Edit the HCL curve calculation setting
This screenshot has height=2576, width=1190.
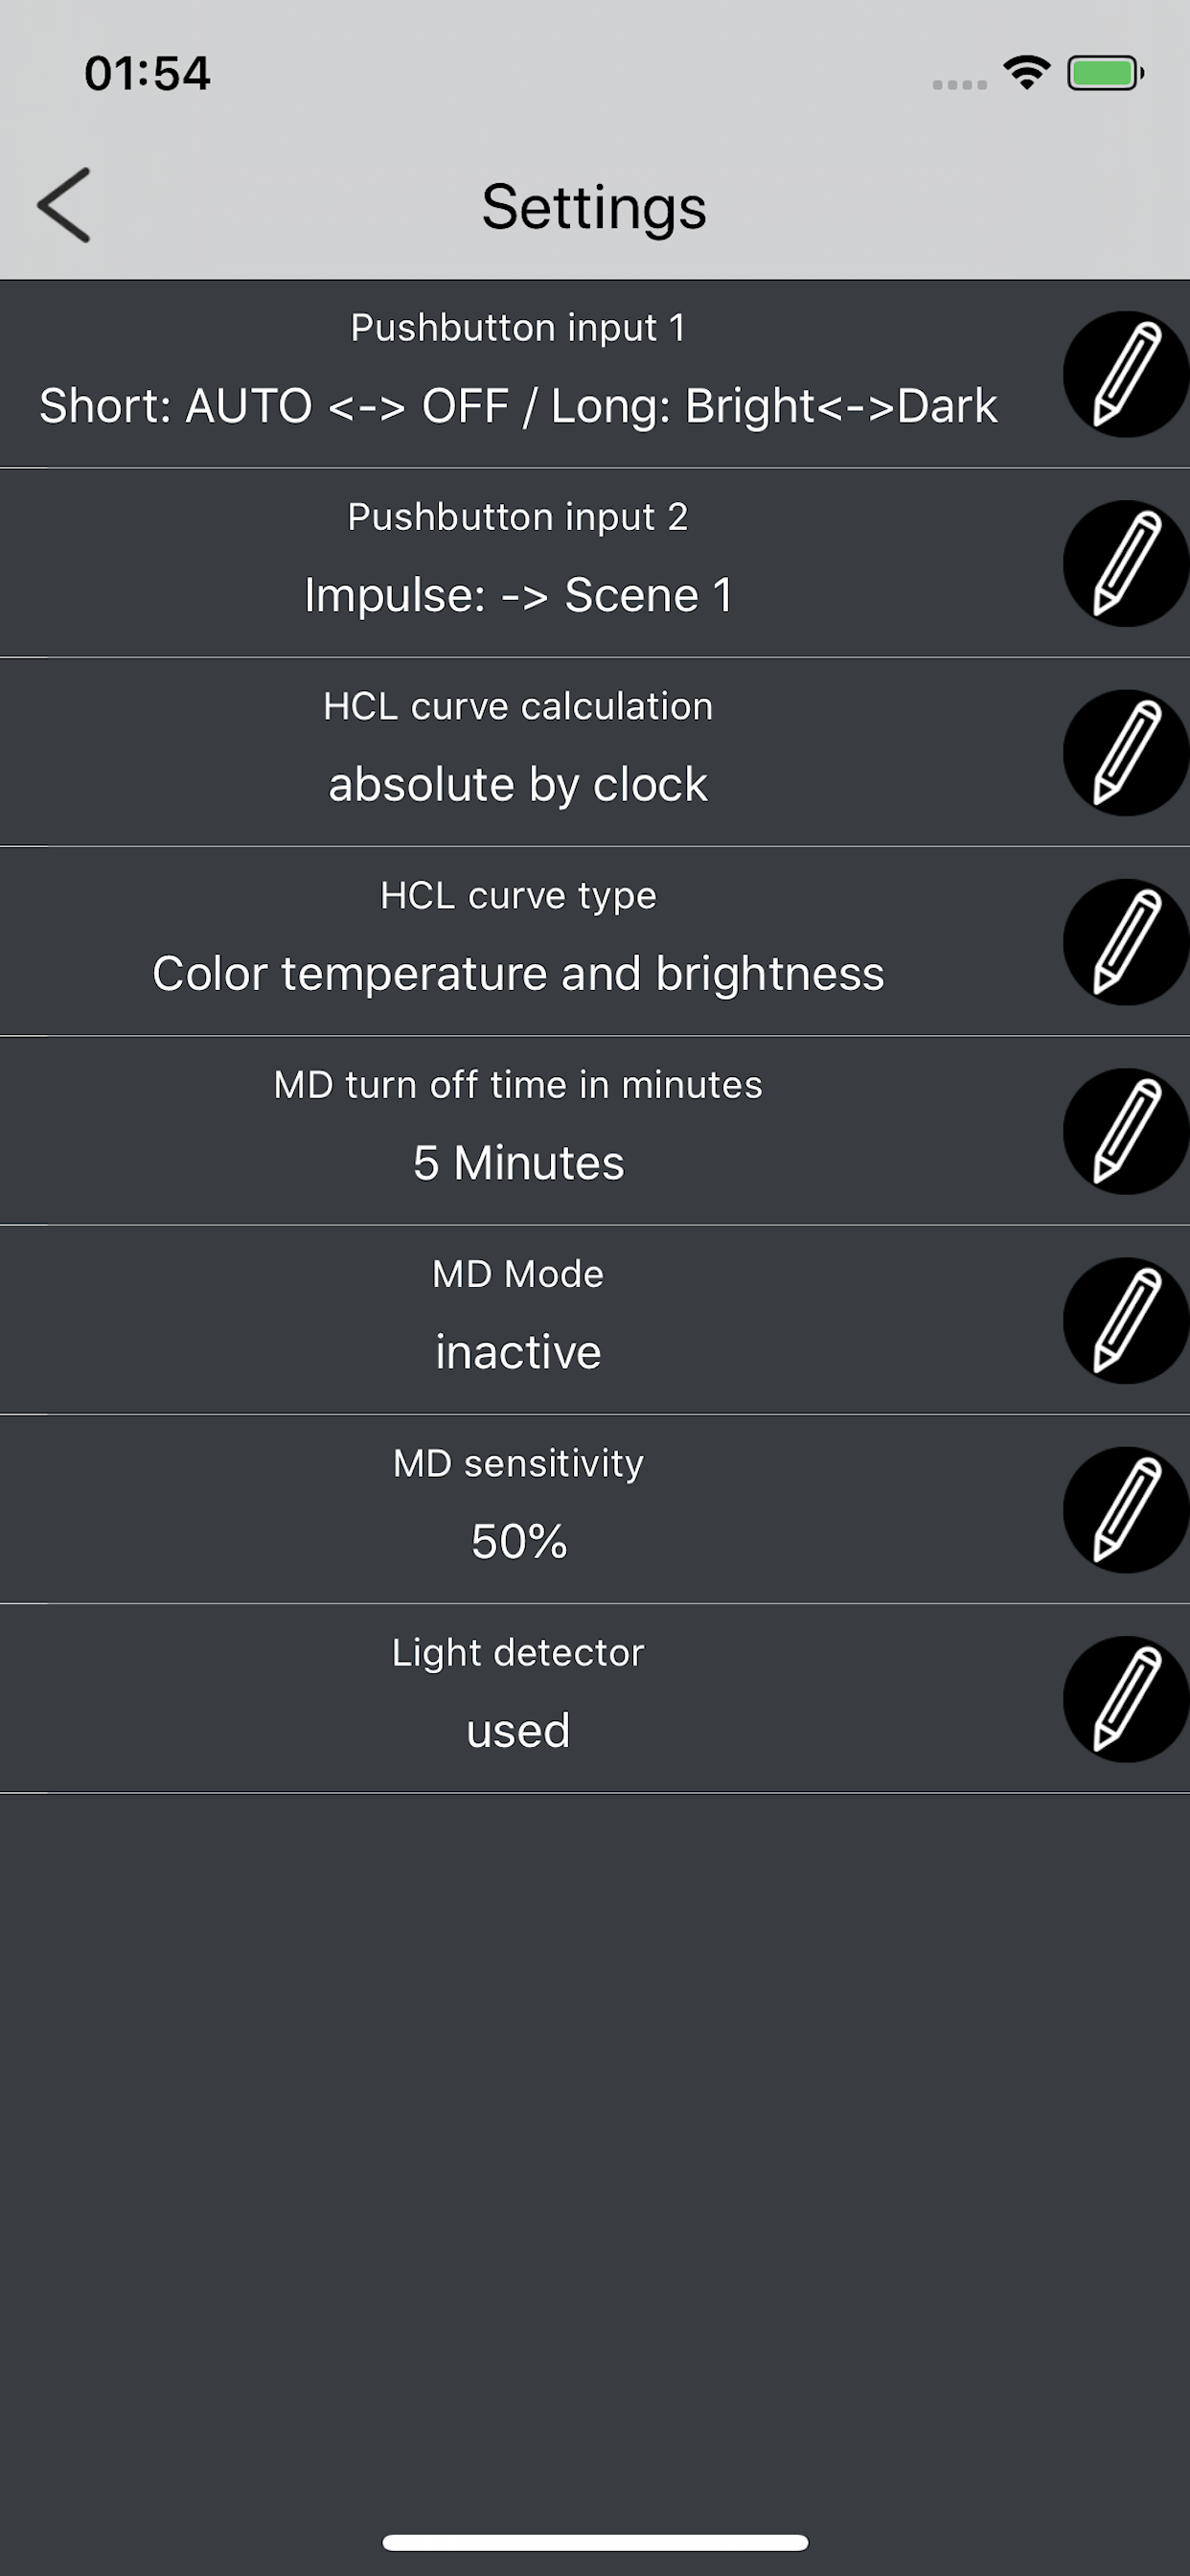click(x=1125, y=751)
